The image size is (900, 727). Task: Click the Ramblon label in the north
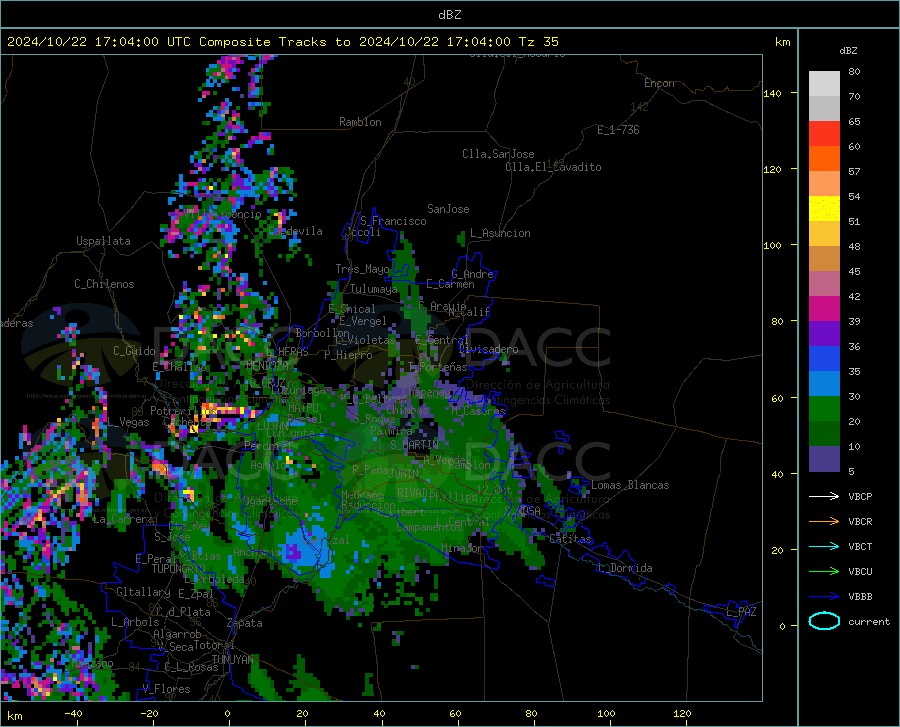(360, 122)
